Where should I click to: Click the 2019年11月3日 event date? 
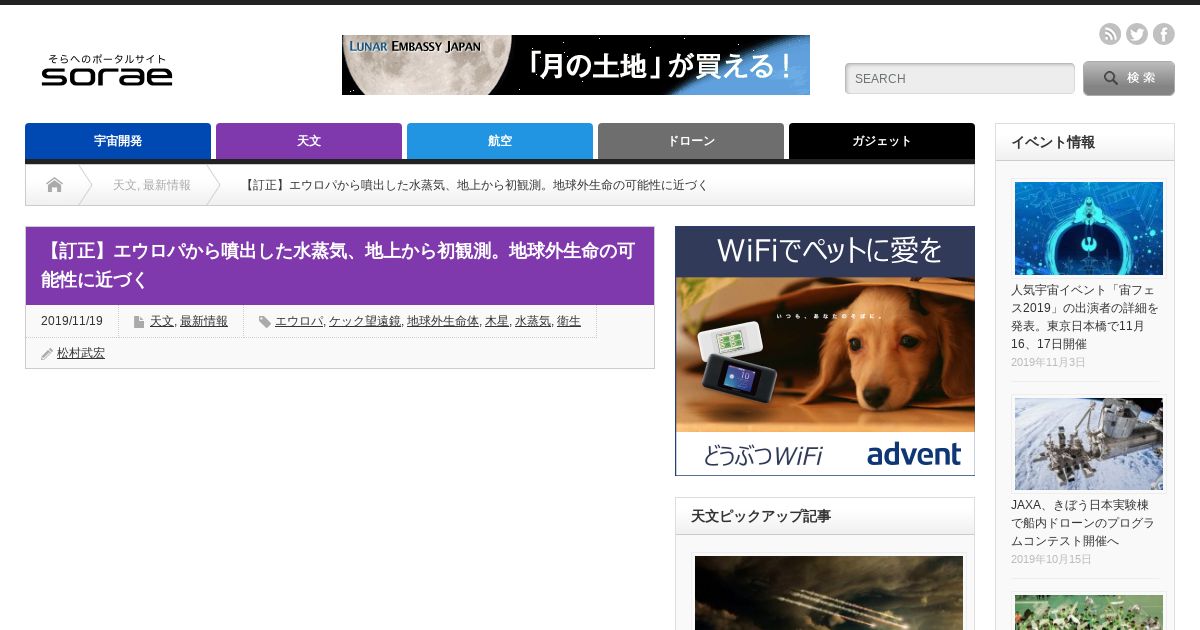(1048, 362)
